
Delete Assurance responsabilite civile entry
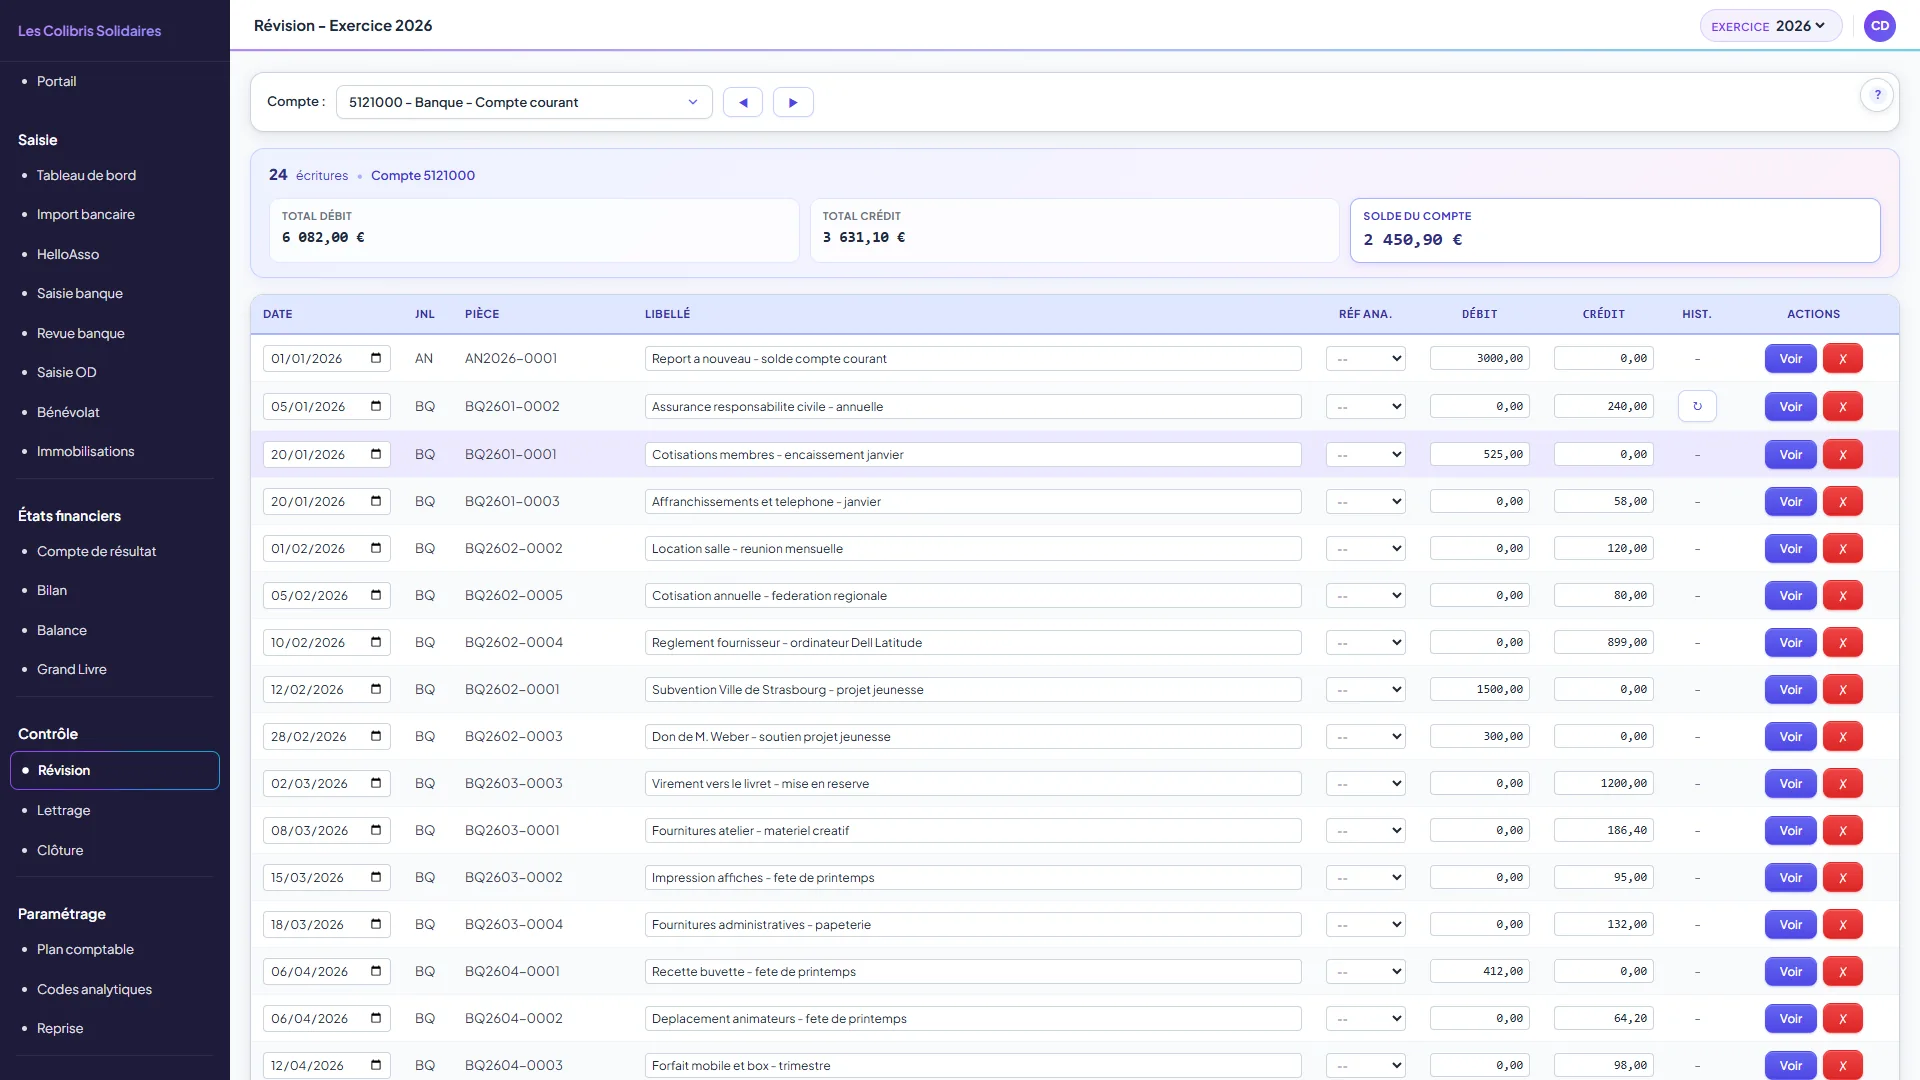[x=1842, y=406]
